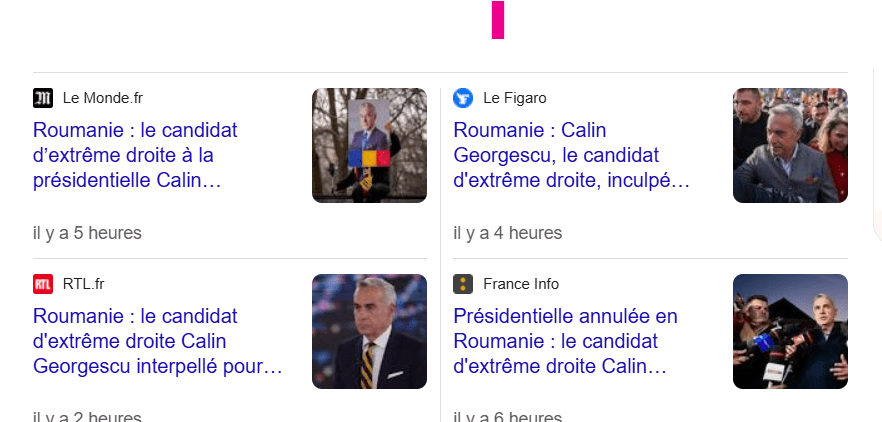Click the green header banner area
The height and width of the screenshot is (422, 882).
pyautogui.click(x=250, y=32)
